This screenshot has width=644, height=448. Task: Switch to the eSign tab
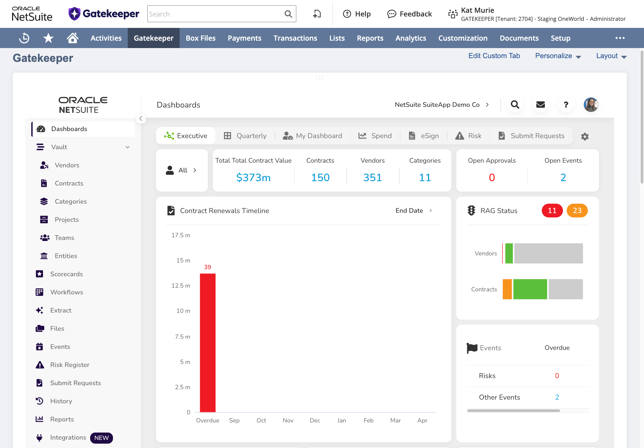coord(424,136)
